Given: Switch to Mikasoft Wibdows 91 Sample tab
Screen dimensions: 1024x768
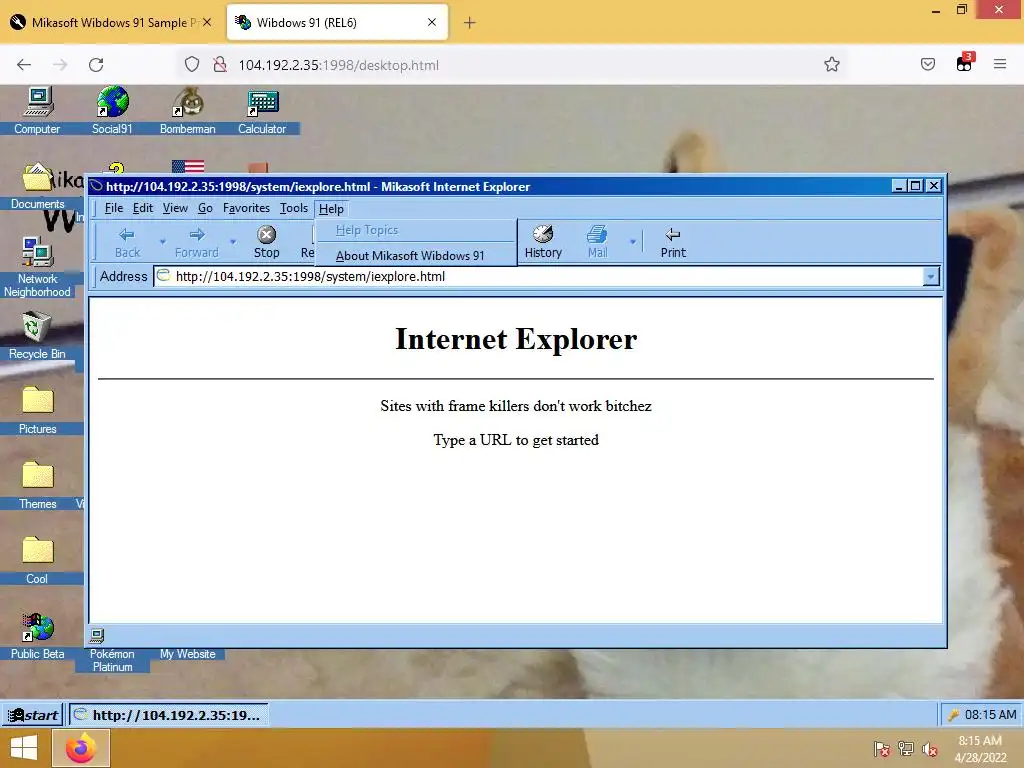Looking at the screenshot, I should point(112,23).
